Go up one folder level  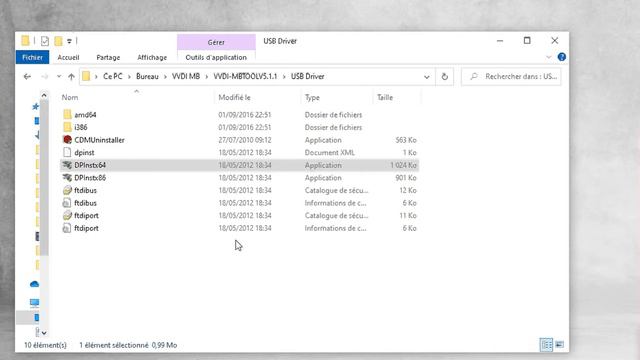coord(71,77)
